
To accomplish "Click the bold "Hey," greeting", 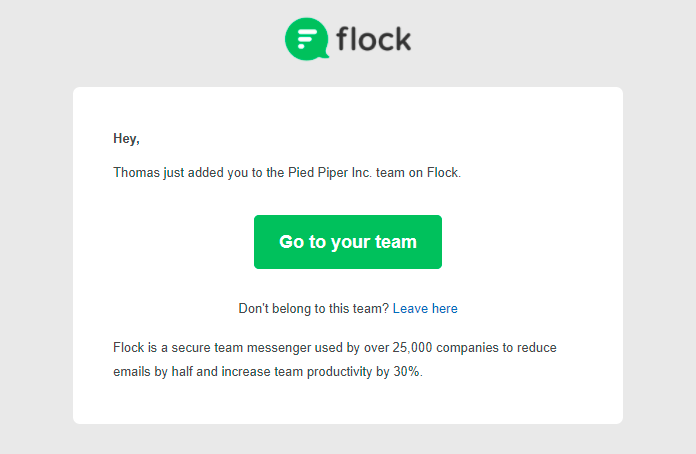I will (127, 138).
